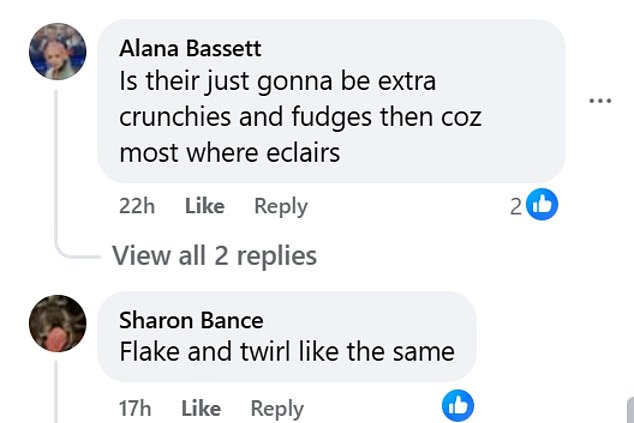This screenshot has width=634, height=423.
Task: Click the blue thumbs-up reaction on Alana's comment
Action: click(x=541, y=205)
